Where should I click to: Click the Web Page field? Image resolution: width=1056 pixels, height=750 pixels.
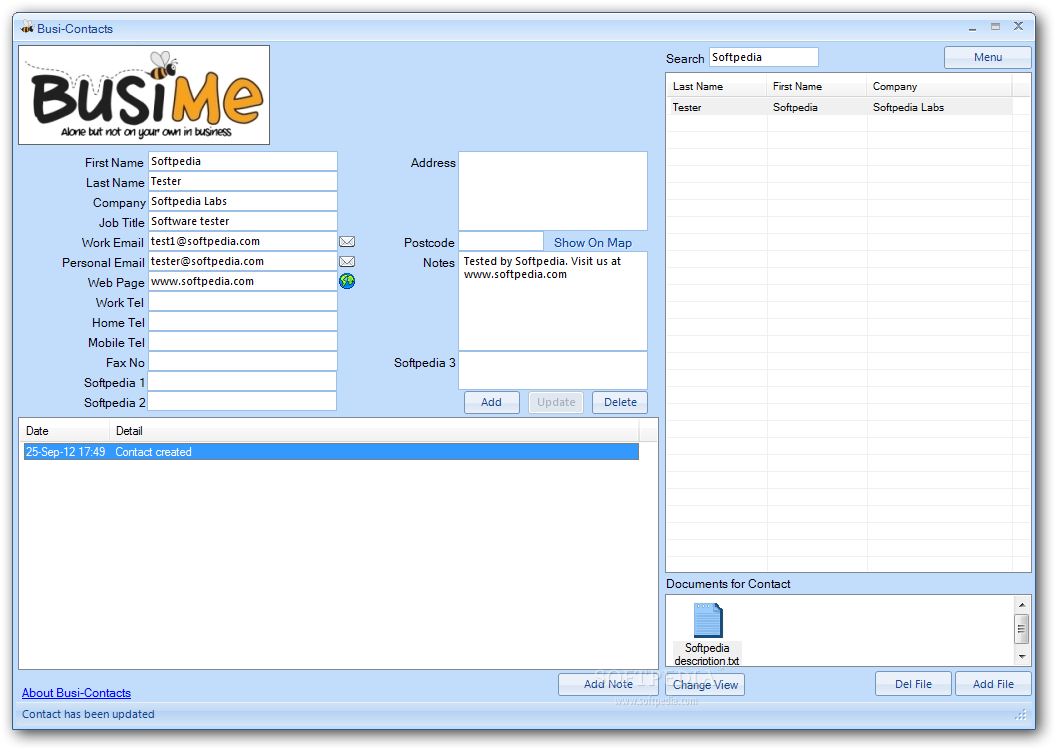(242, 281)
